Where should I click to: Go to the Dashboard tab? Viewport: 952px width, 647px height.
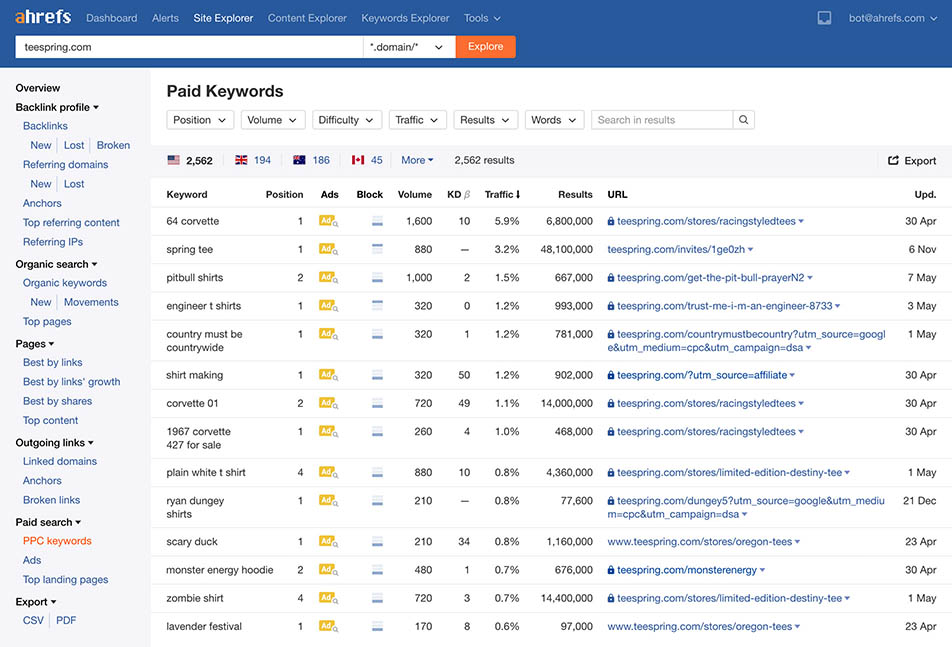pos(112,18)
